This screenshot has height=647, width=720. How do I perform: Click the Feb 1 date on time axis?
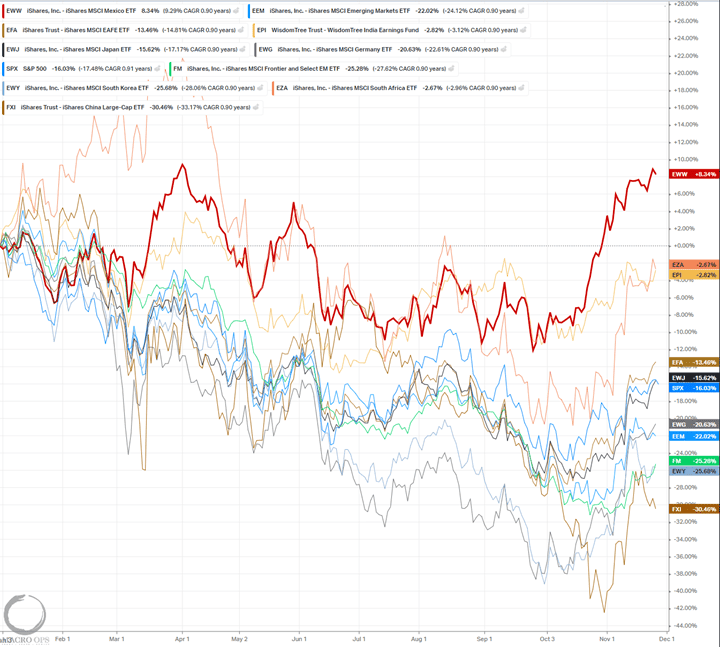coord(62,639)
